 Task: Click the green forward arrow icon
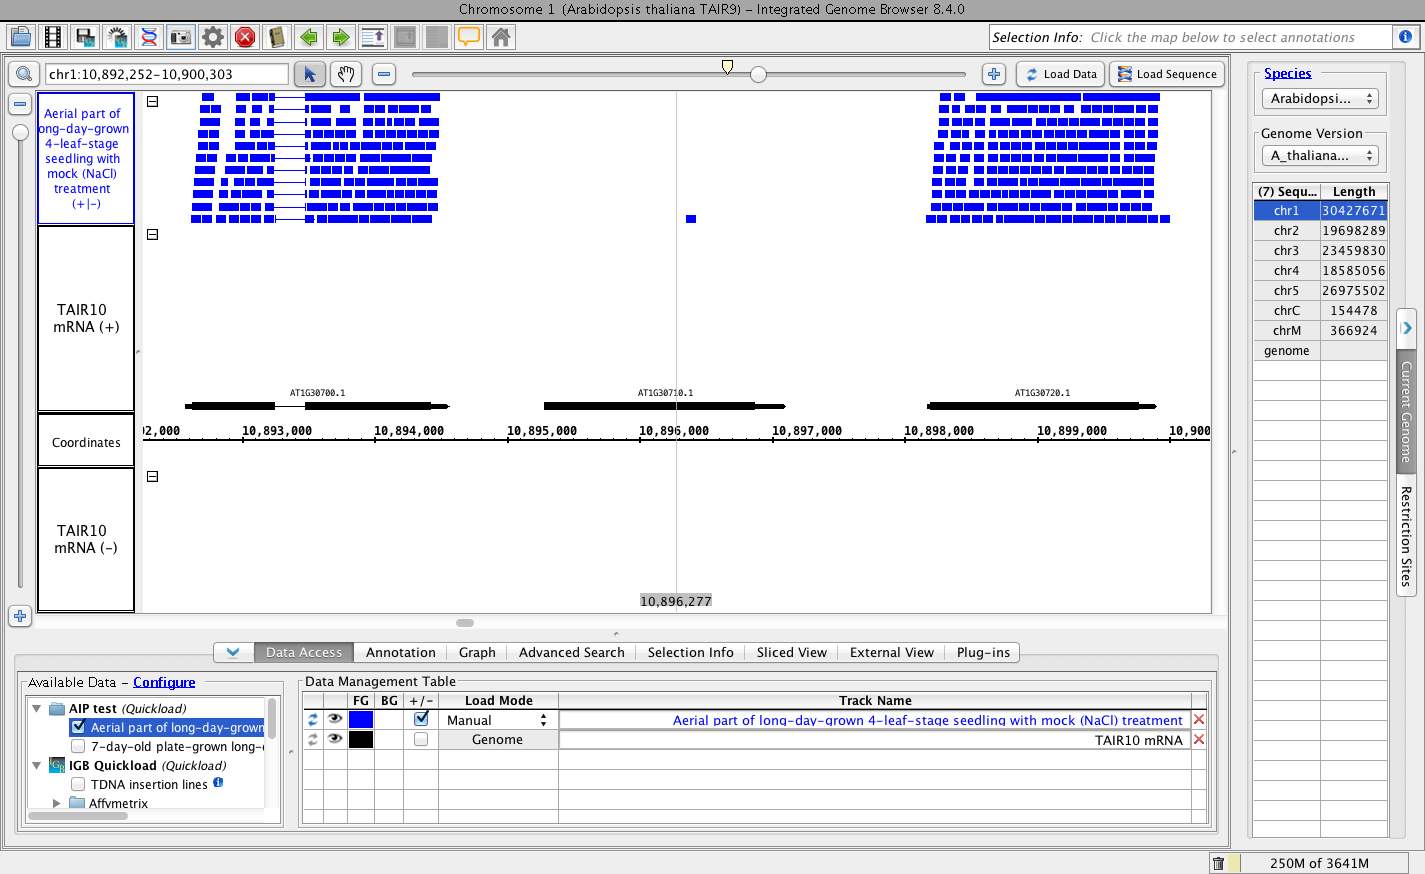tap(341, 37)
